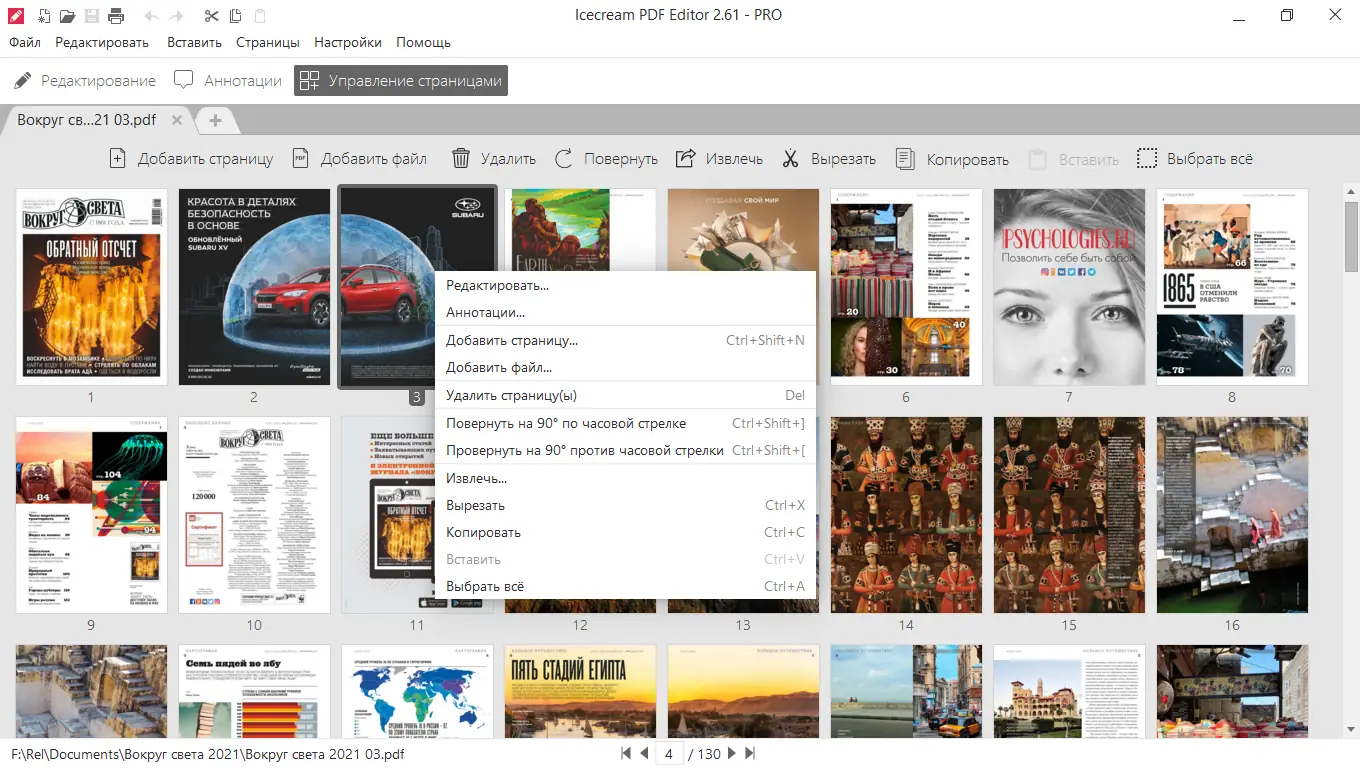Select the Пять стадий Египта page thumbnail
The width and height of the screenshot is (1360, 768).
[580, 691]
